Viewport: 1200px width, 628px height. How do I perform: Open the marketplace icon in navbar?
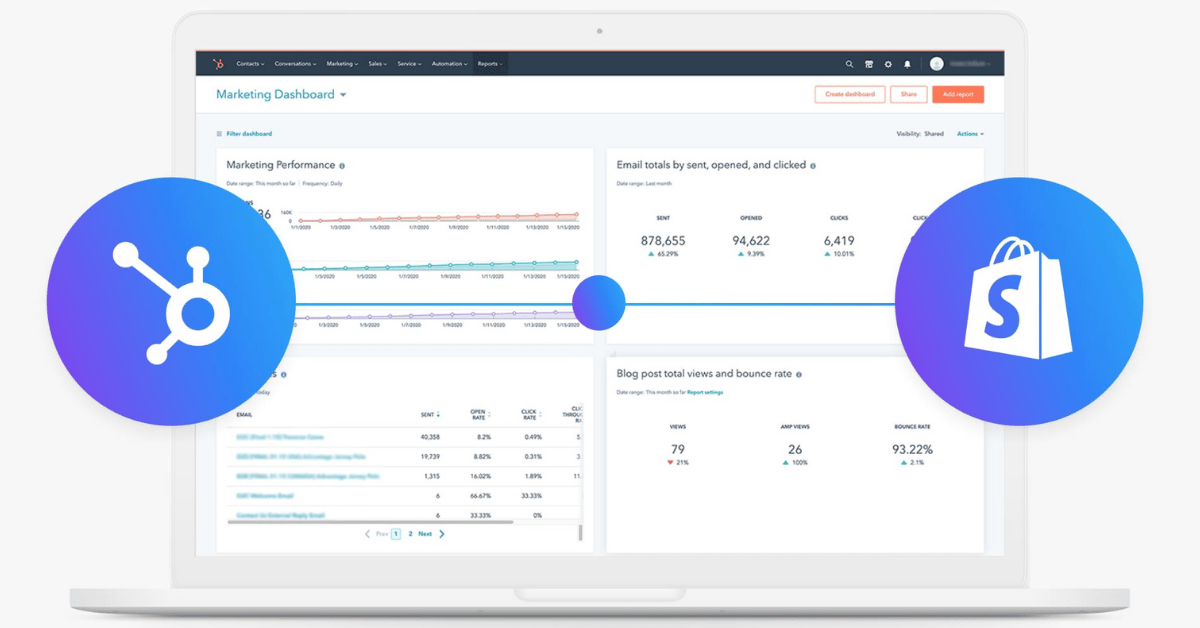(x=869, y=64)
